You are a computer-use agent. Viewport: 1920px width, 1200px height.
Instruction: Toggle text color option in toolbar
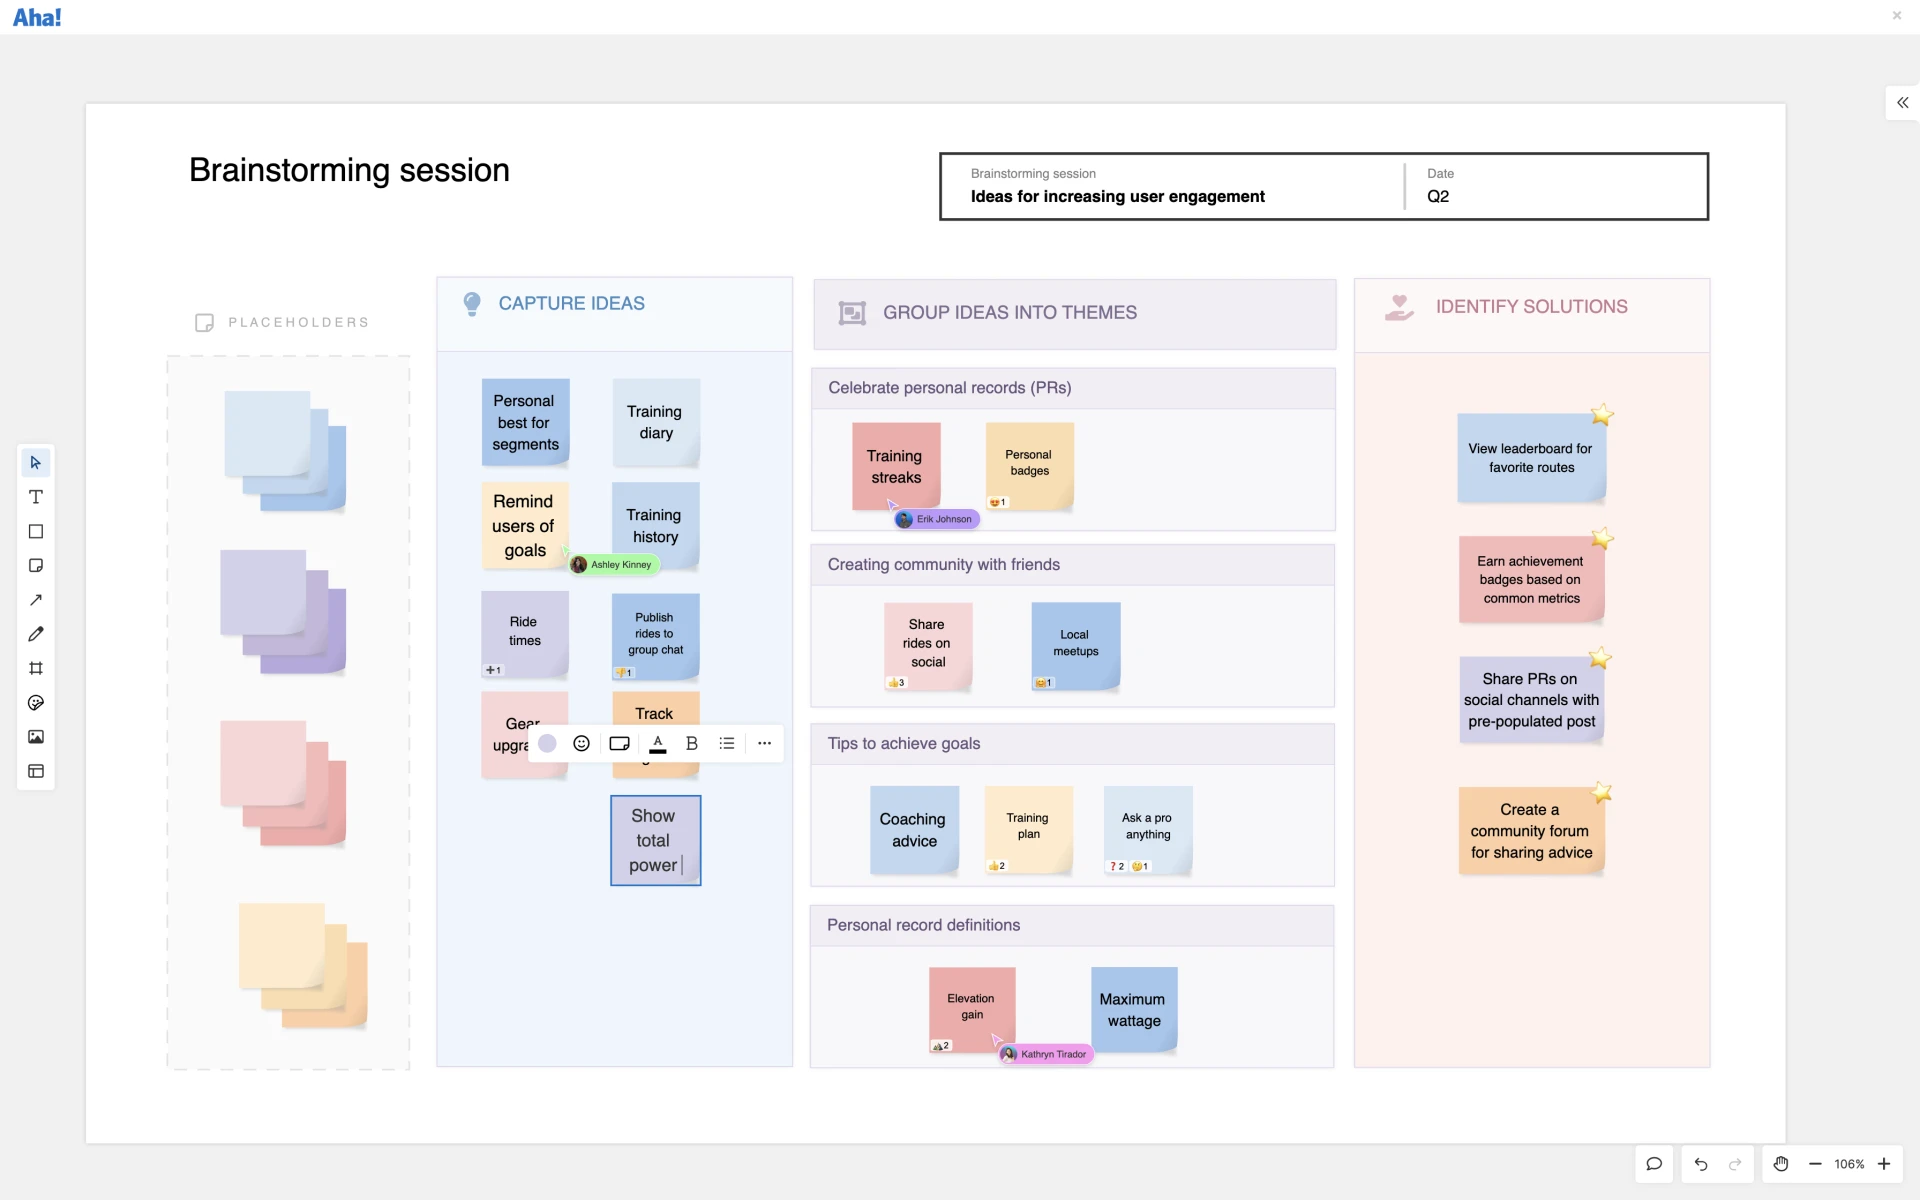[655, 744]
